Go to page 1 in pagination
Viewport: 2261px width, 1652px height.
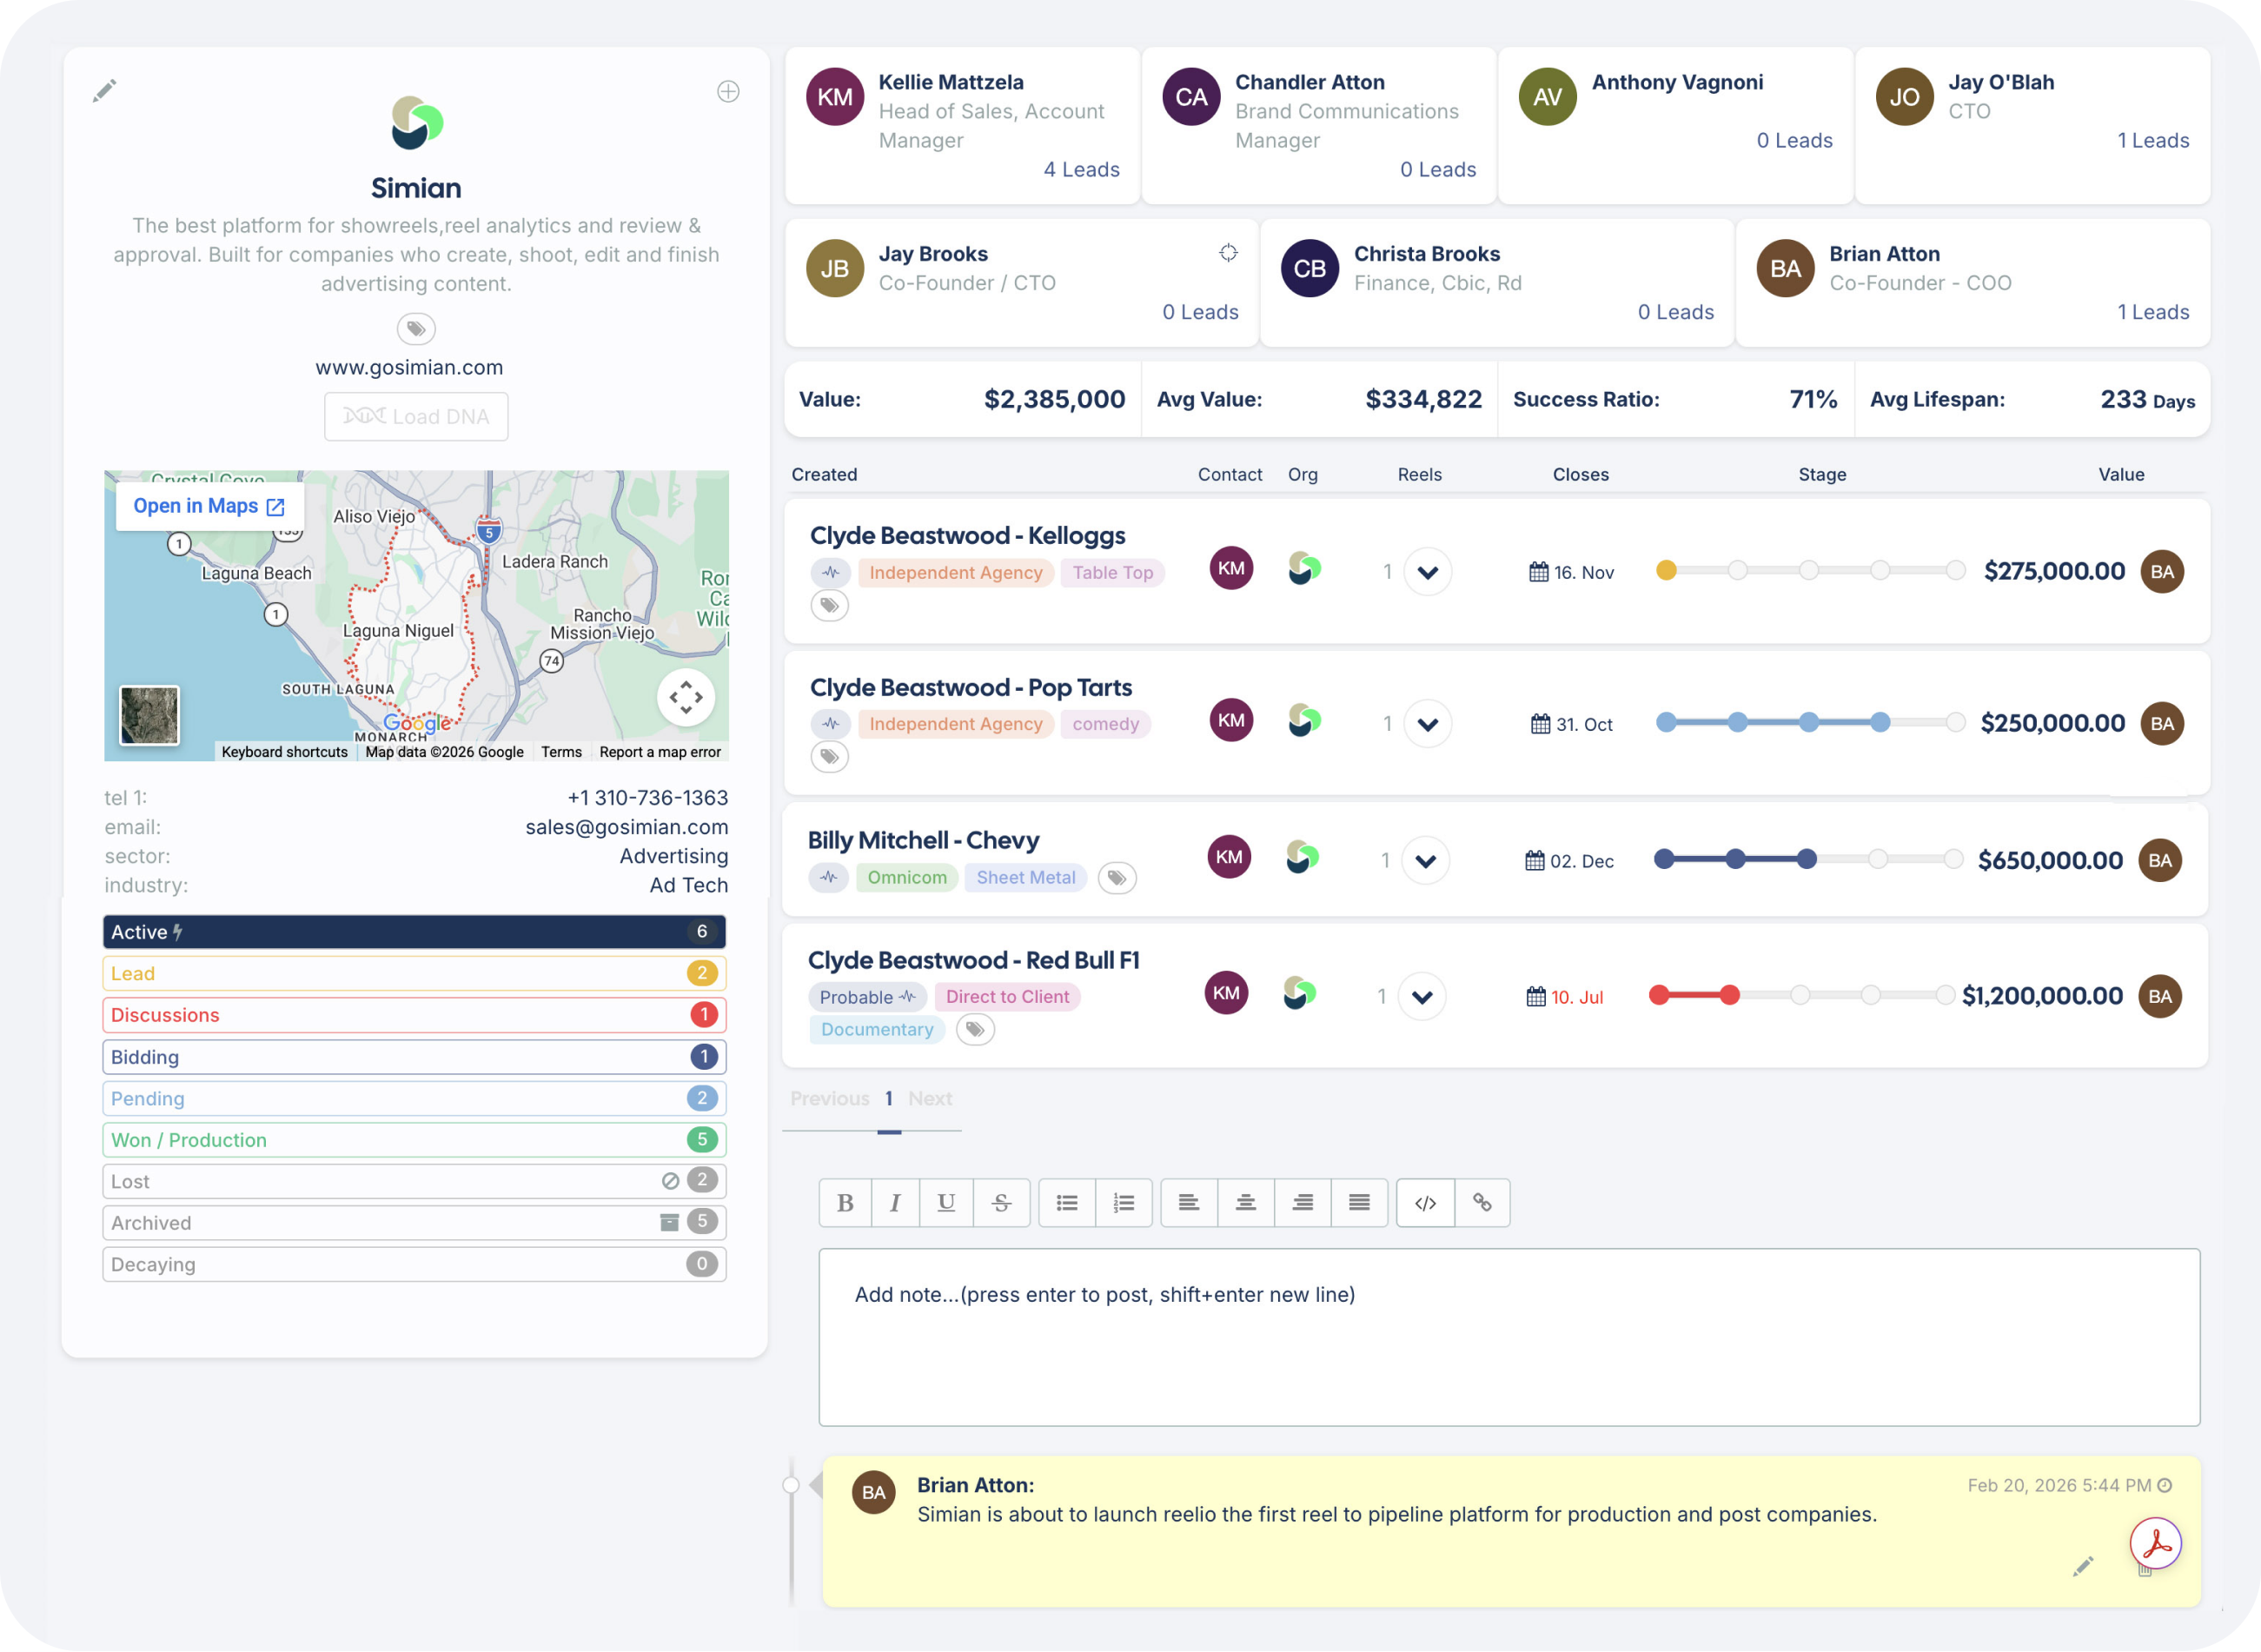(888, 1099)
